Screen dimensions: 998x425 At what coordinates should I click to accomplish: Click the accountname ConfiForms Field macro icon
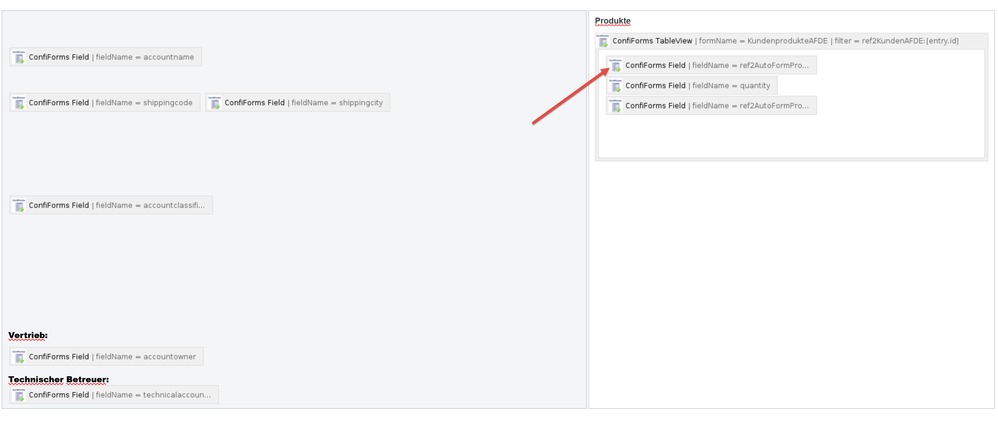tap(18, 57)
